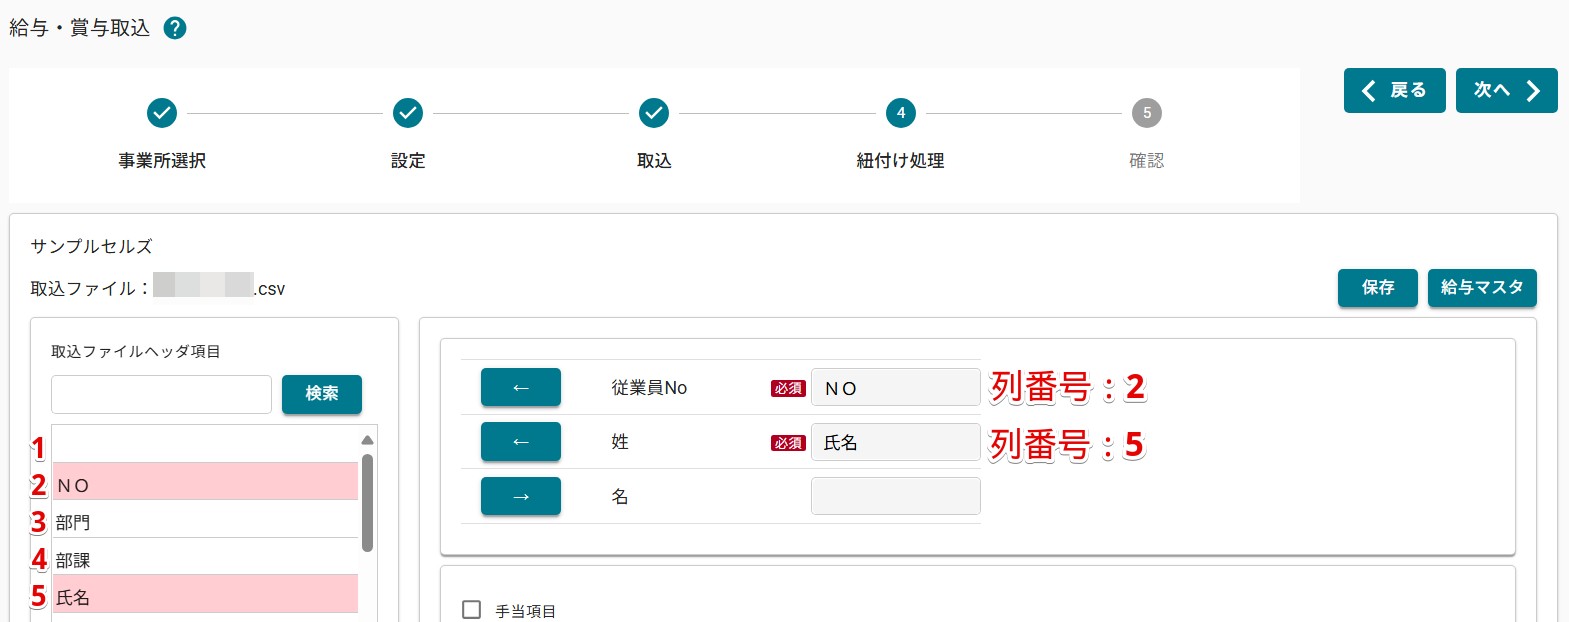Enable the 手当項目 checkbox

[x=472, y=610]
